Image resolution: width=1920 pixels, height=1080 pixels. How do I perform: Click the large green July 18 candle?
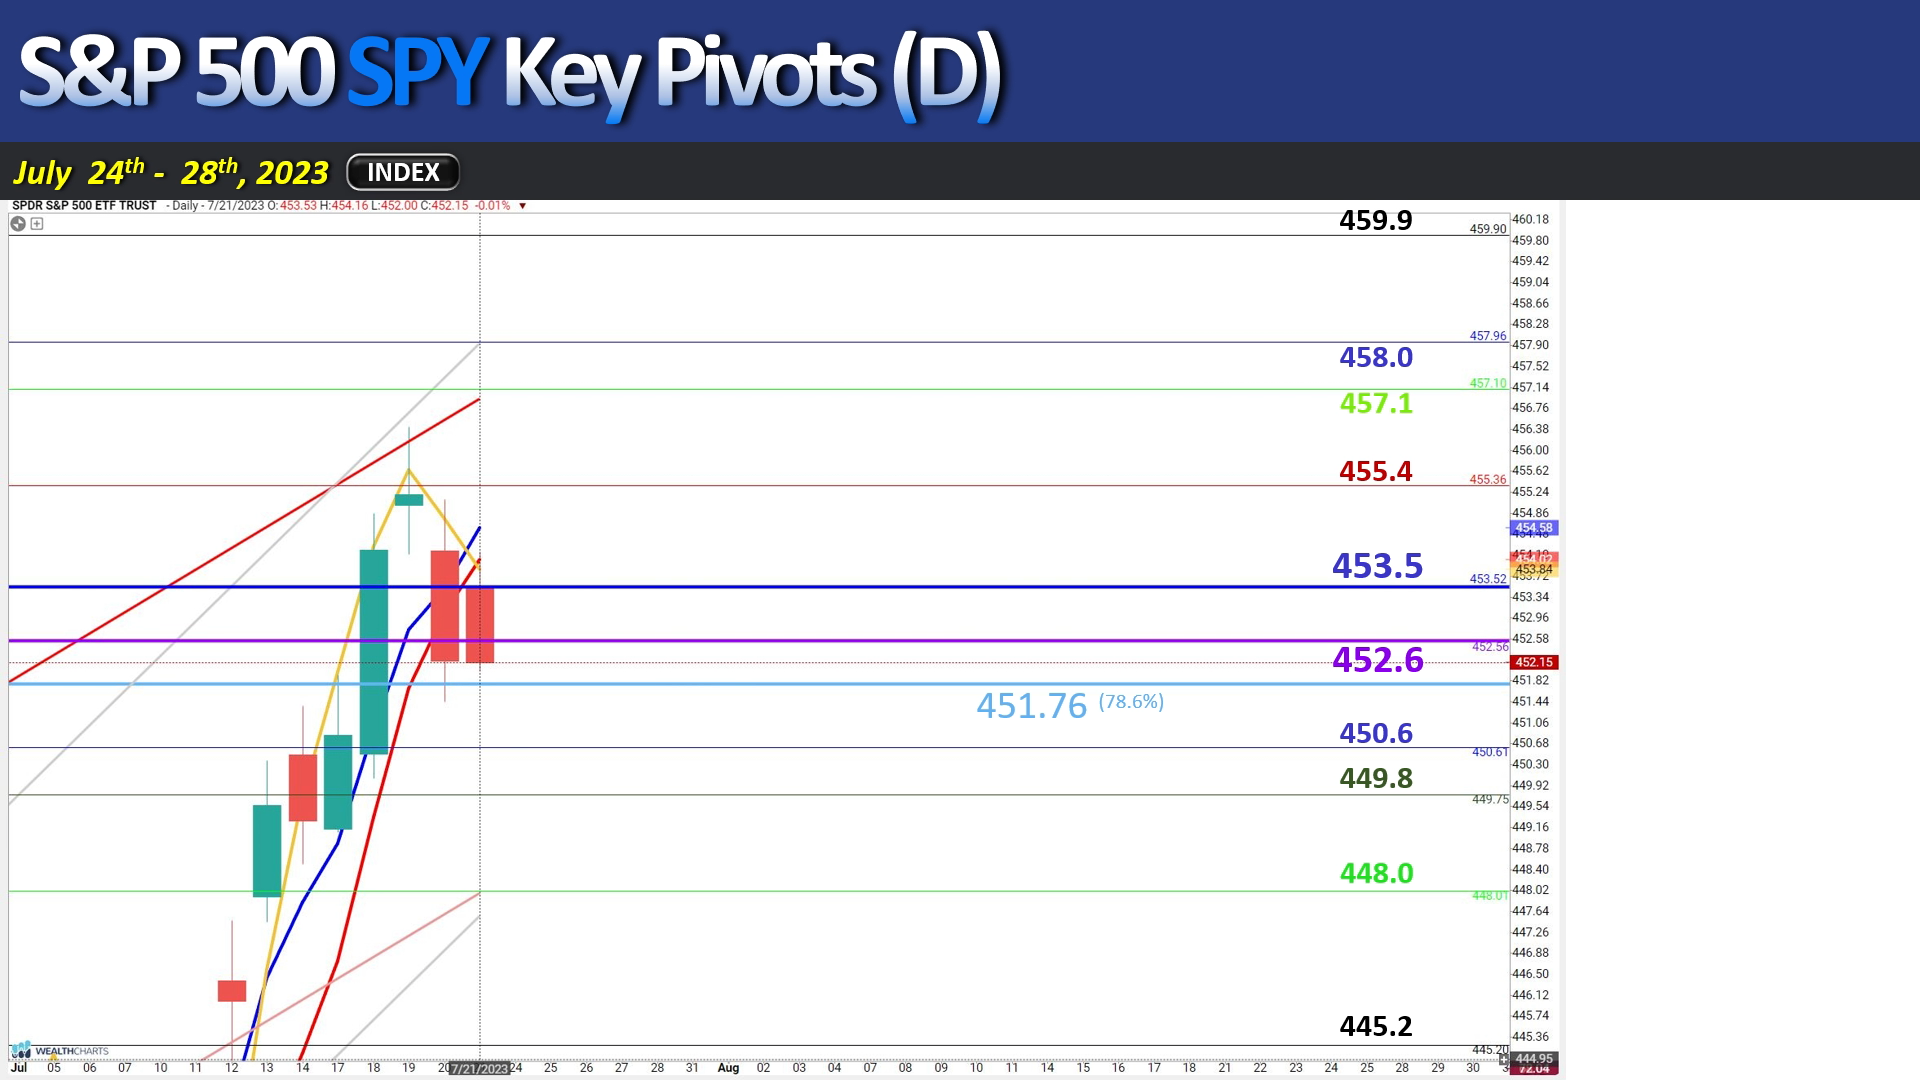tap(374, 651)
